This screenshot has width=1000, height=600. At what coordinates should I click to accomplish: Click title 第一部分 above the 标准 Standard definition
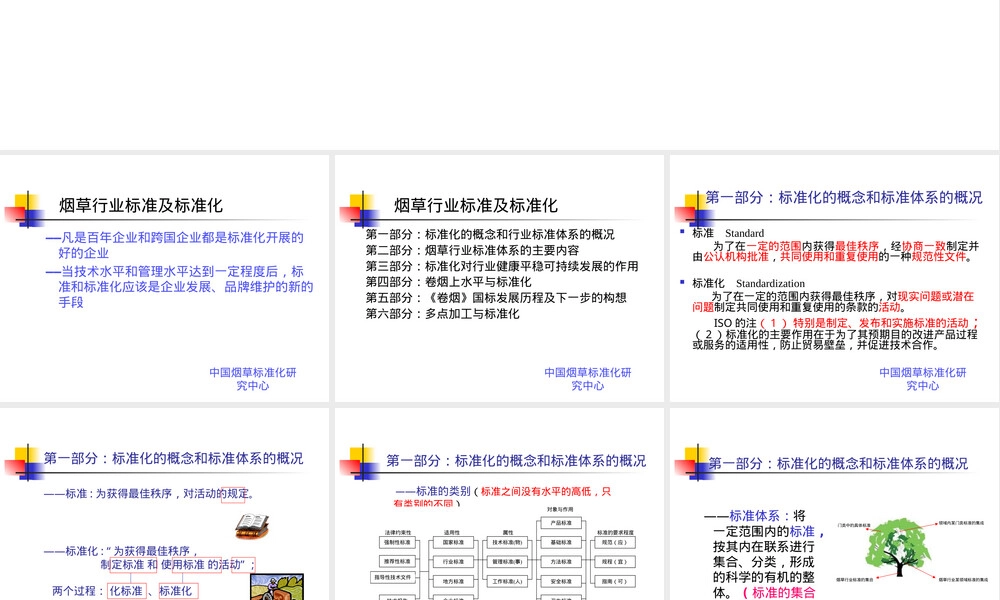click(844, 198)
